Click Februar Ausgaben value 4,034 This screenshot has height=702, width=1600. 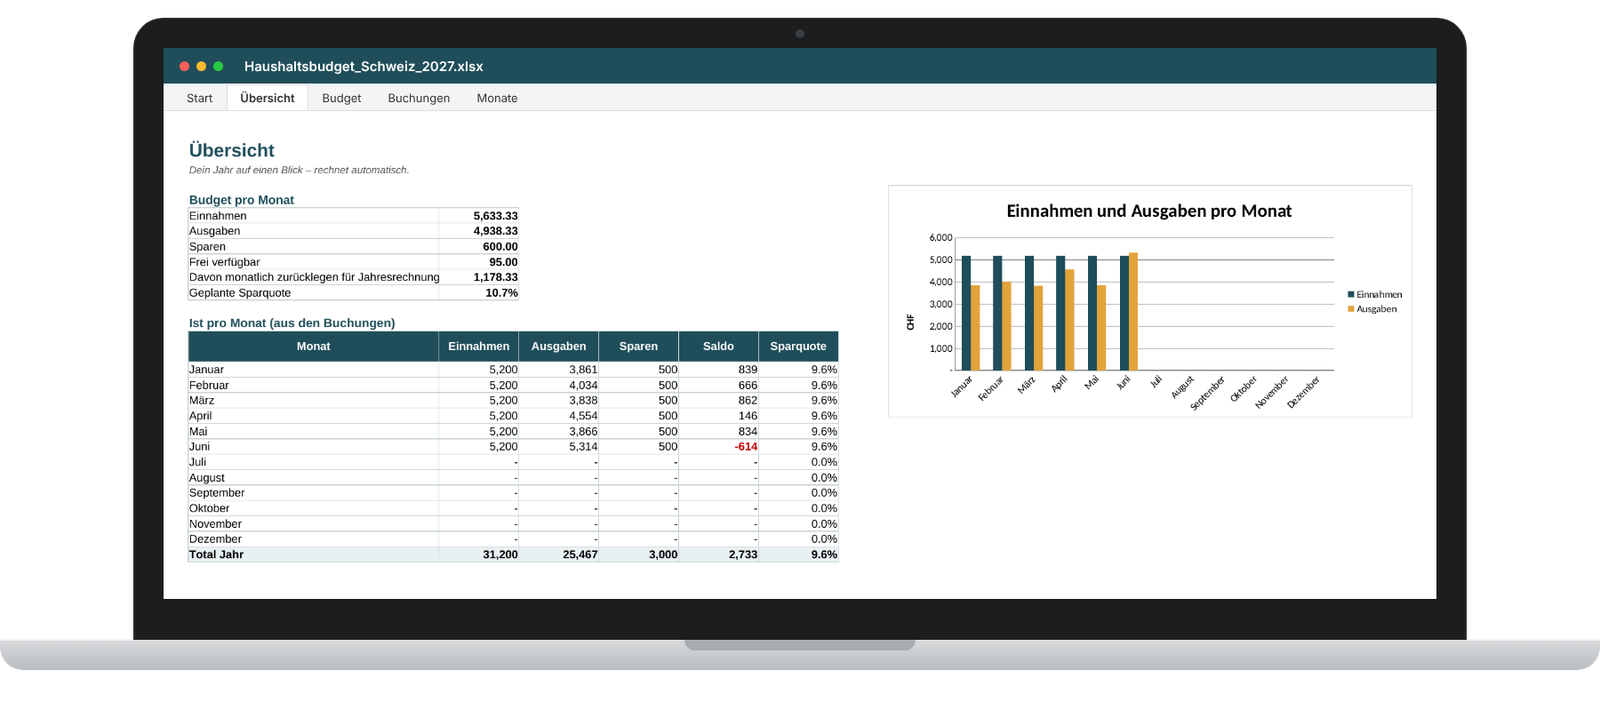[583, 385]
